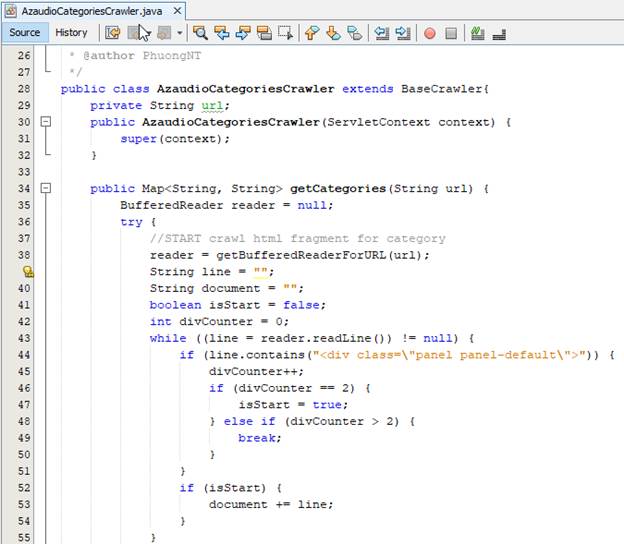This screenshot has height=544, width=624.
Task: Click the Shift Line Left icon
Action: [x=382, y=33]
